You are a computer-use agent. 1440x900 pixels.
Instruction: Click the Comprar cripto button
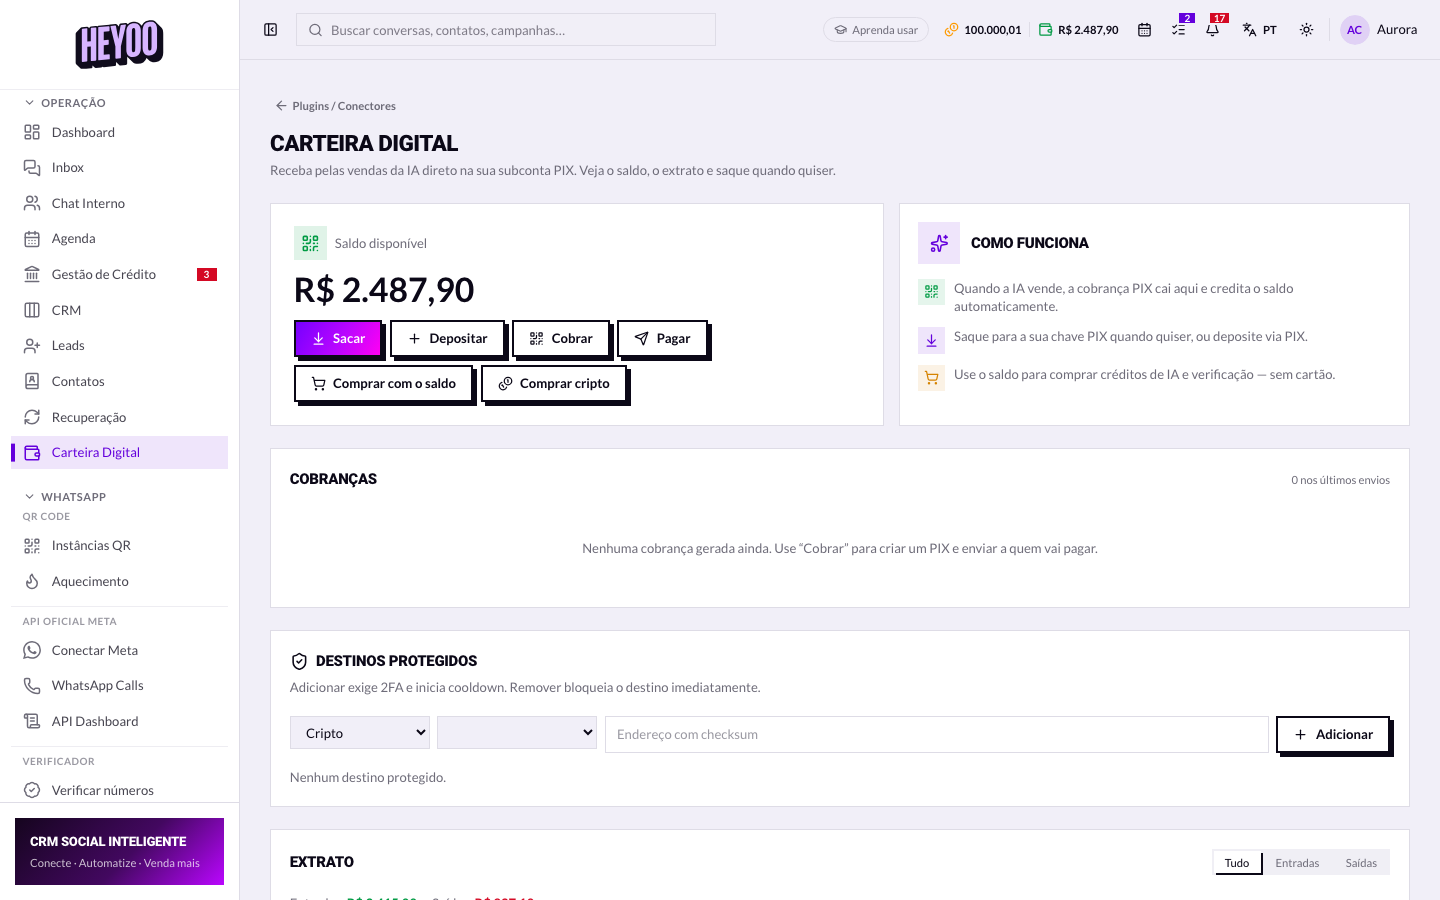coord(554,383)
